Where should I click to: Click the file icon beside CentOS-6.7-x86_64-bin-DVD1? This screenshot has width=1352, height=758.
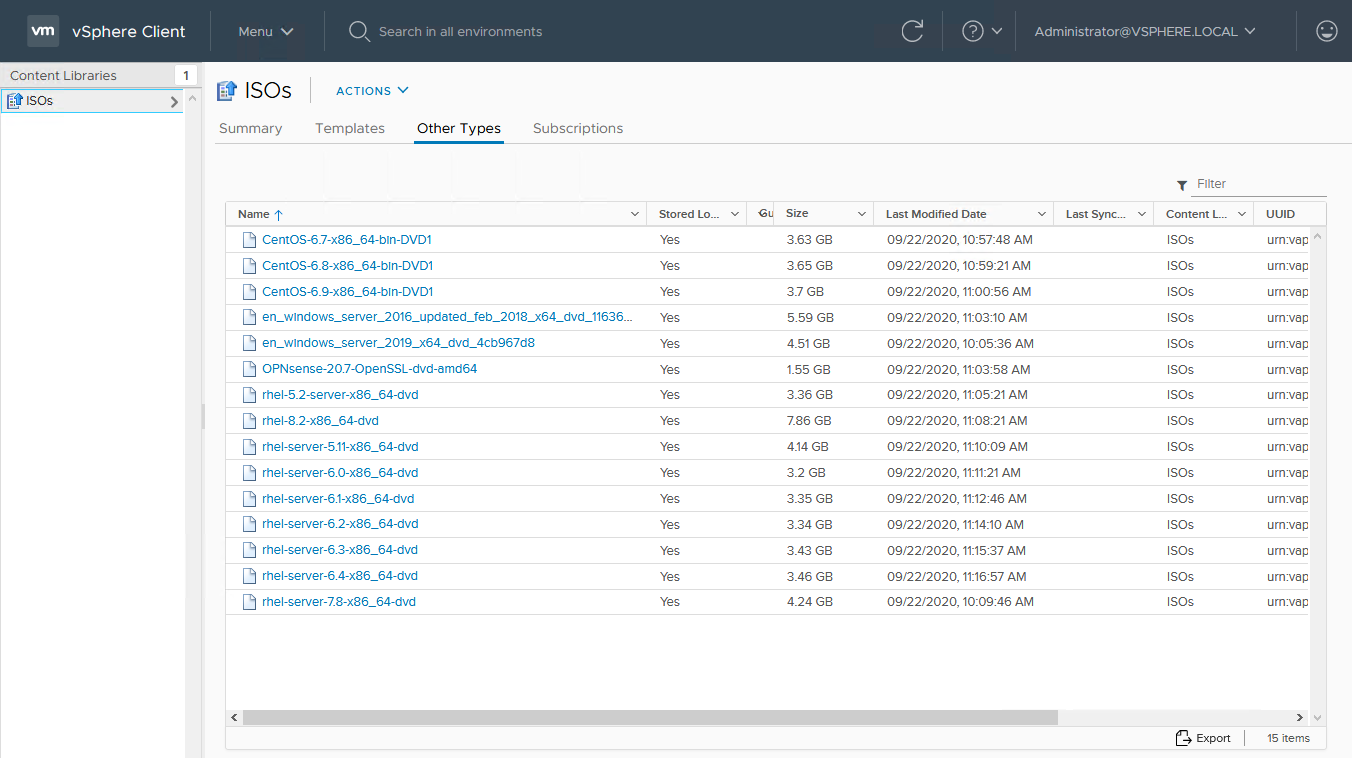[x=249, y=239]
